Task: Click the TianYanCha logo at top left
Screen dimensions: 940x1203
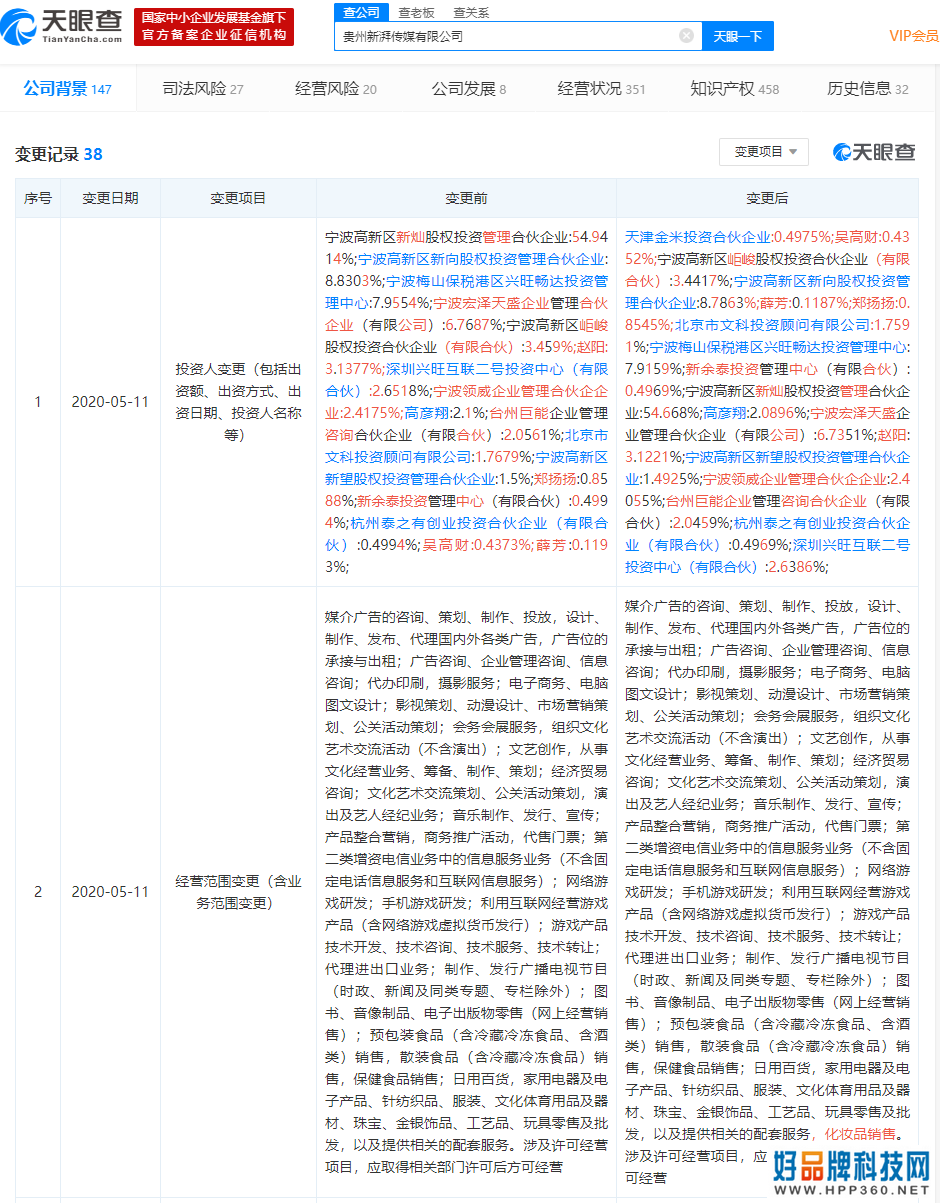Action: (62, 27)
